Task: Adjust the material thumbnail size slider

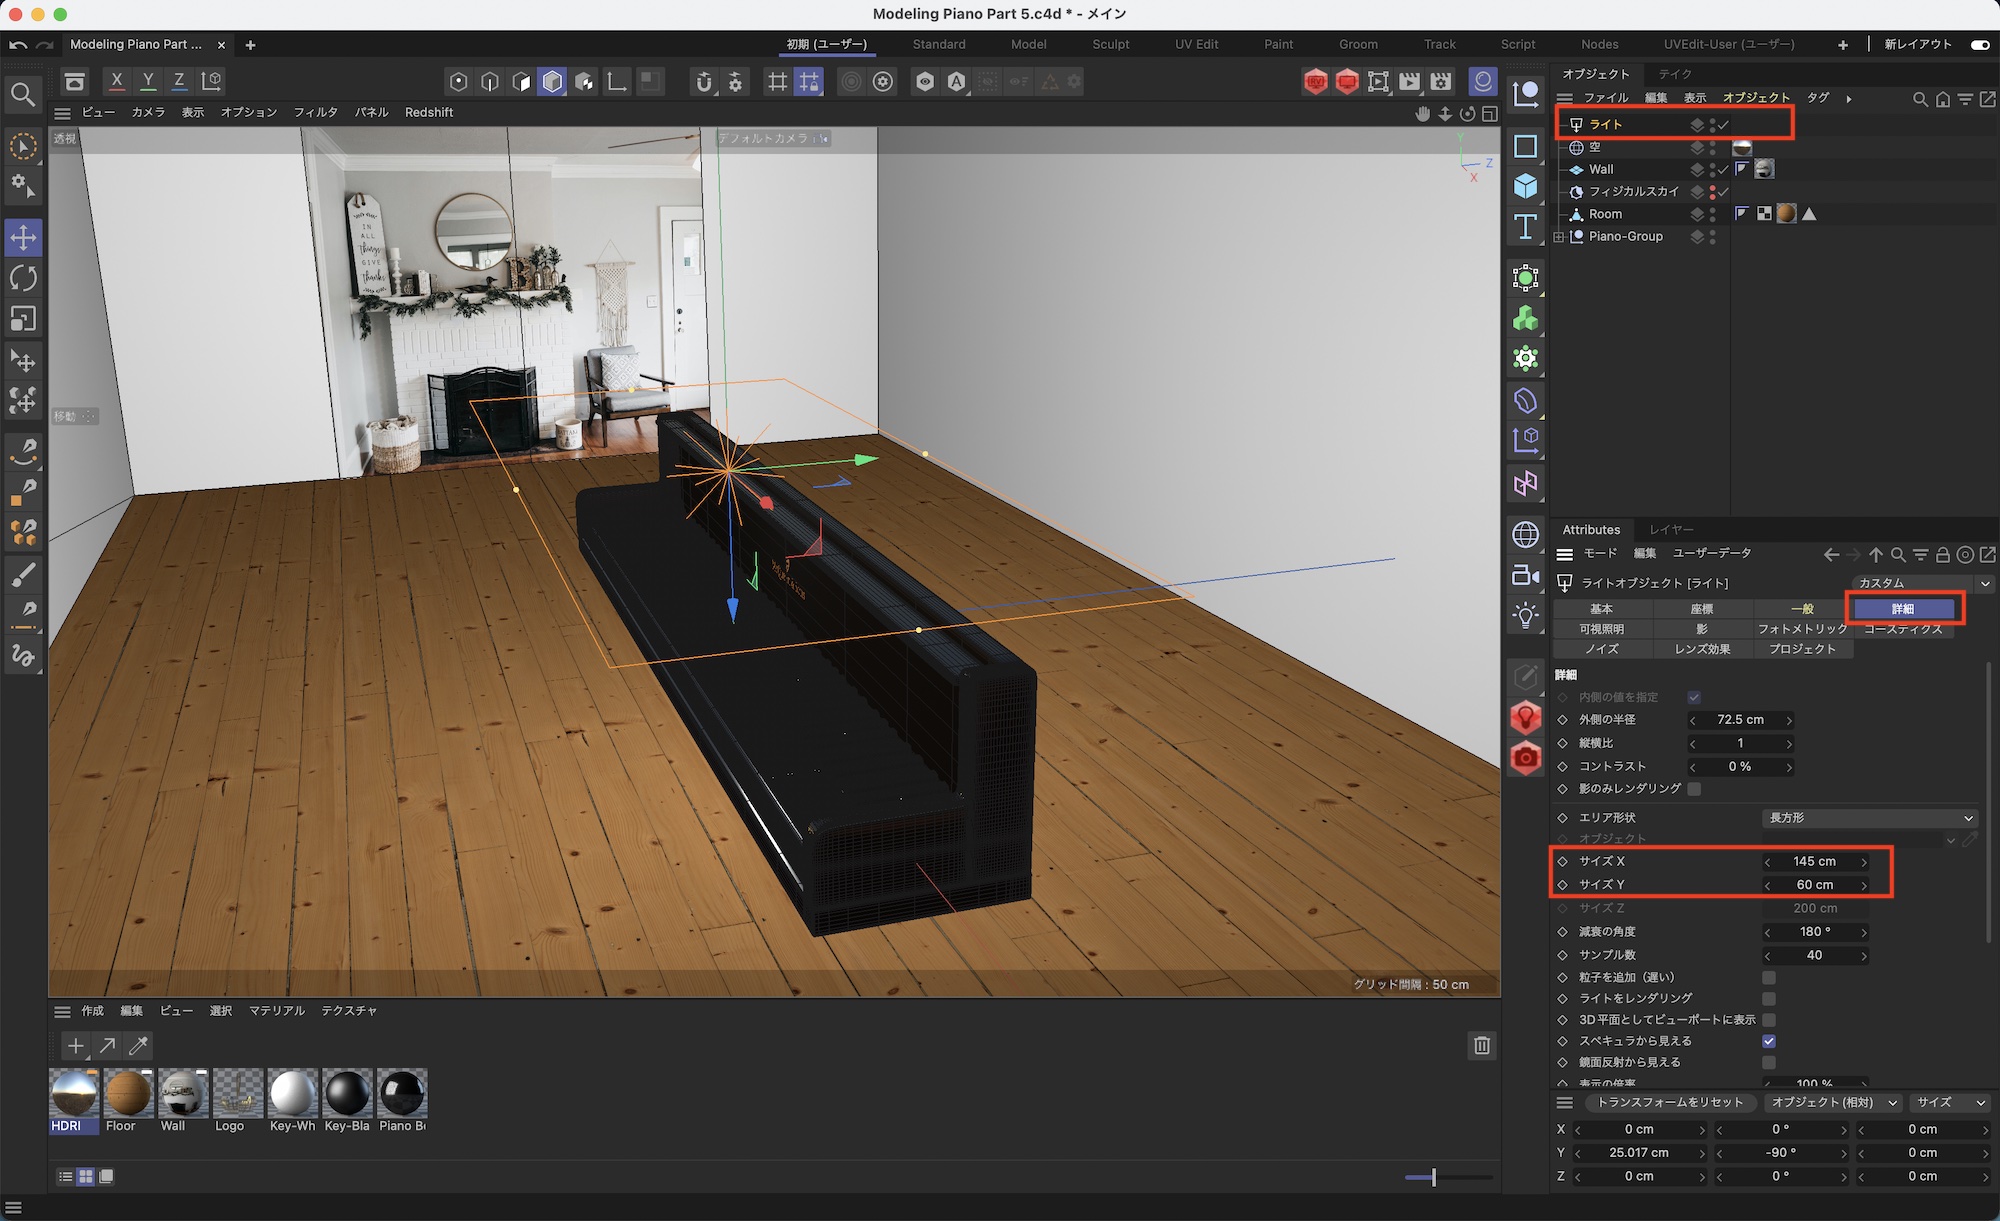Action: pos(1433,1177)
